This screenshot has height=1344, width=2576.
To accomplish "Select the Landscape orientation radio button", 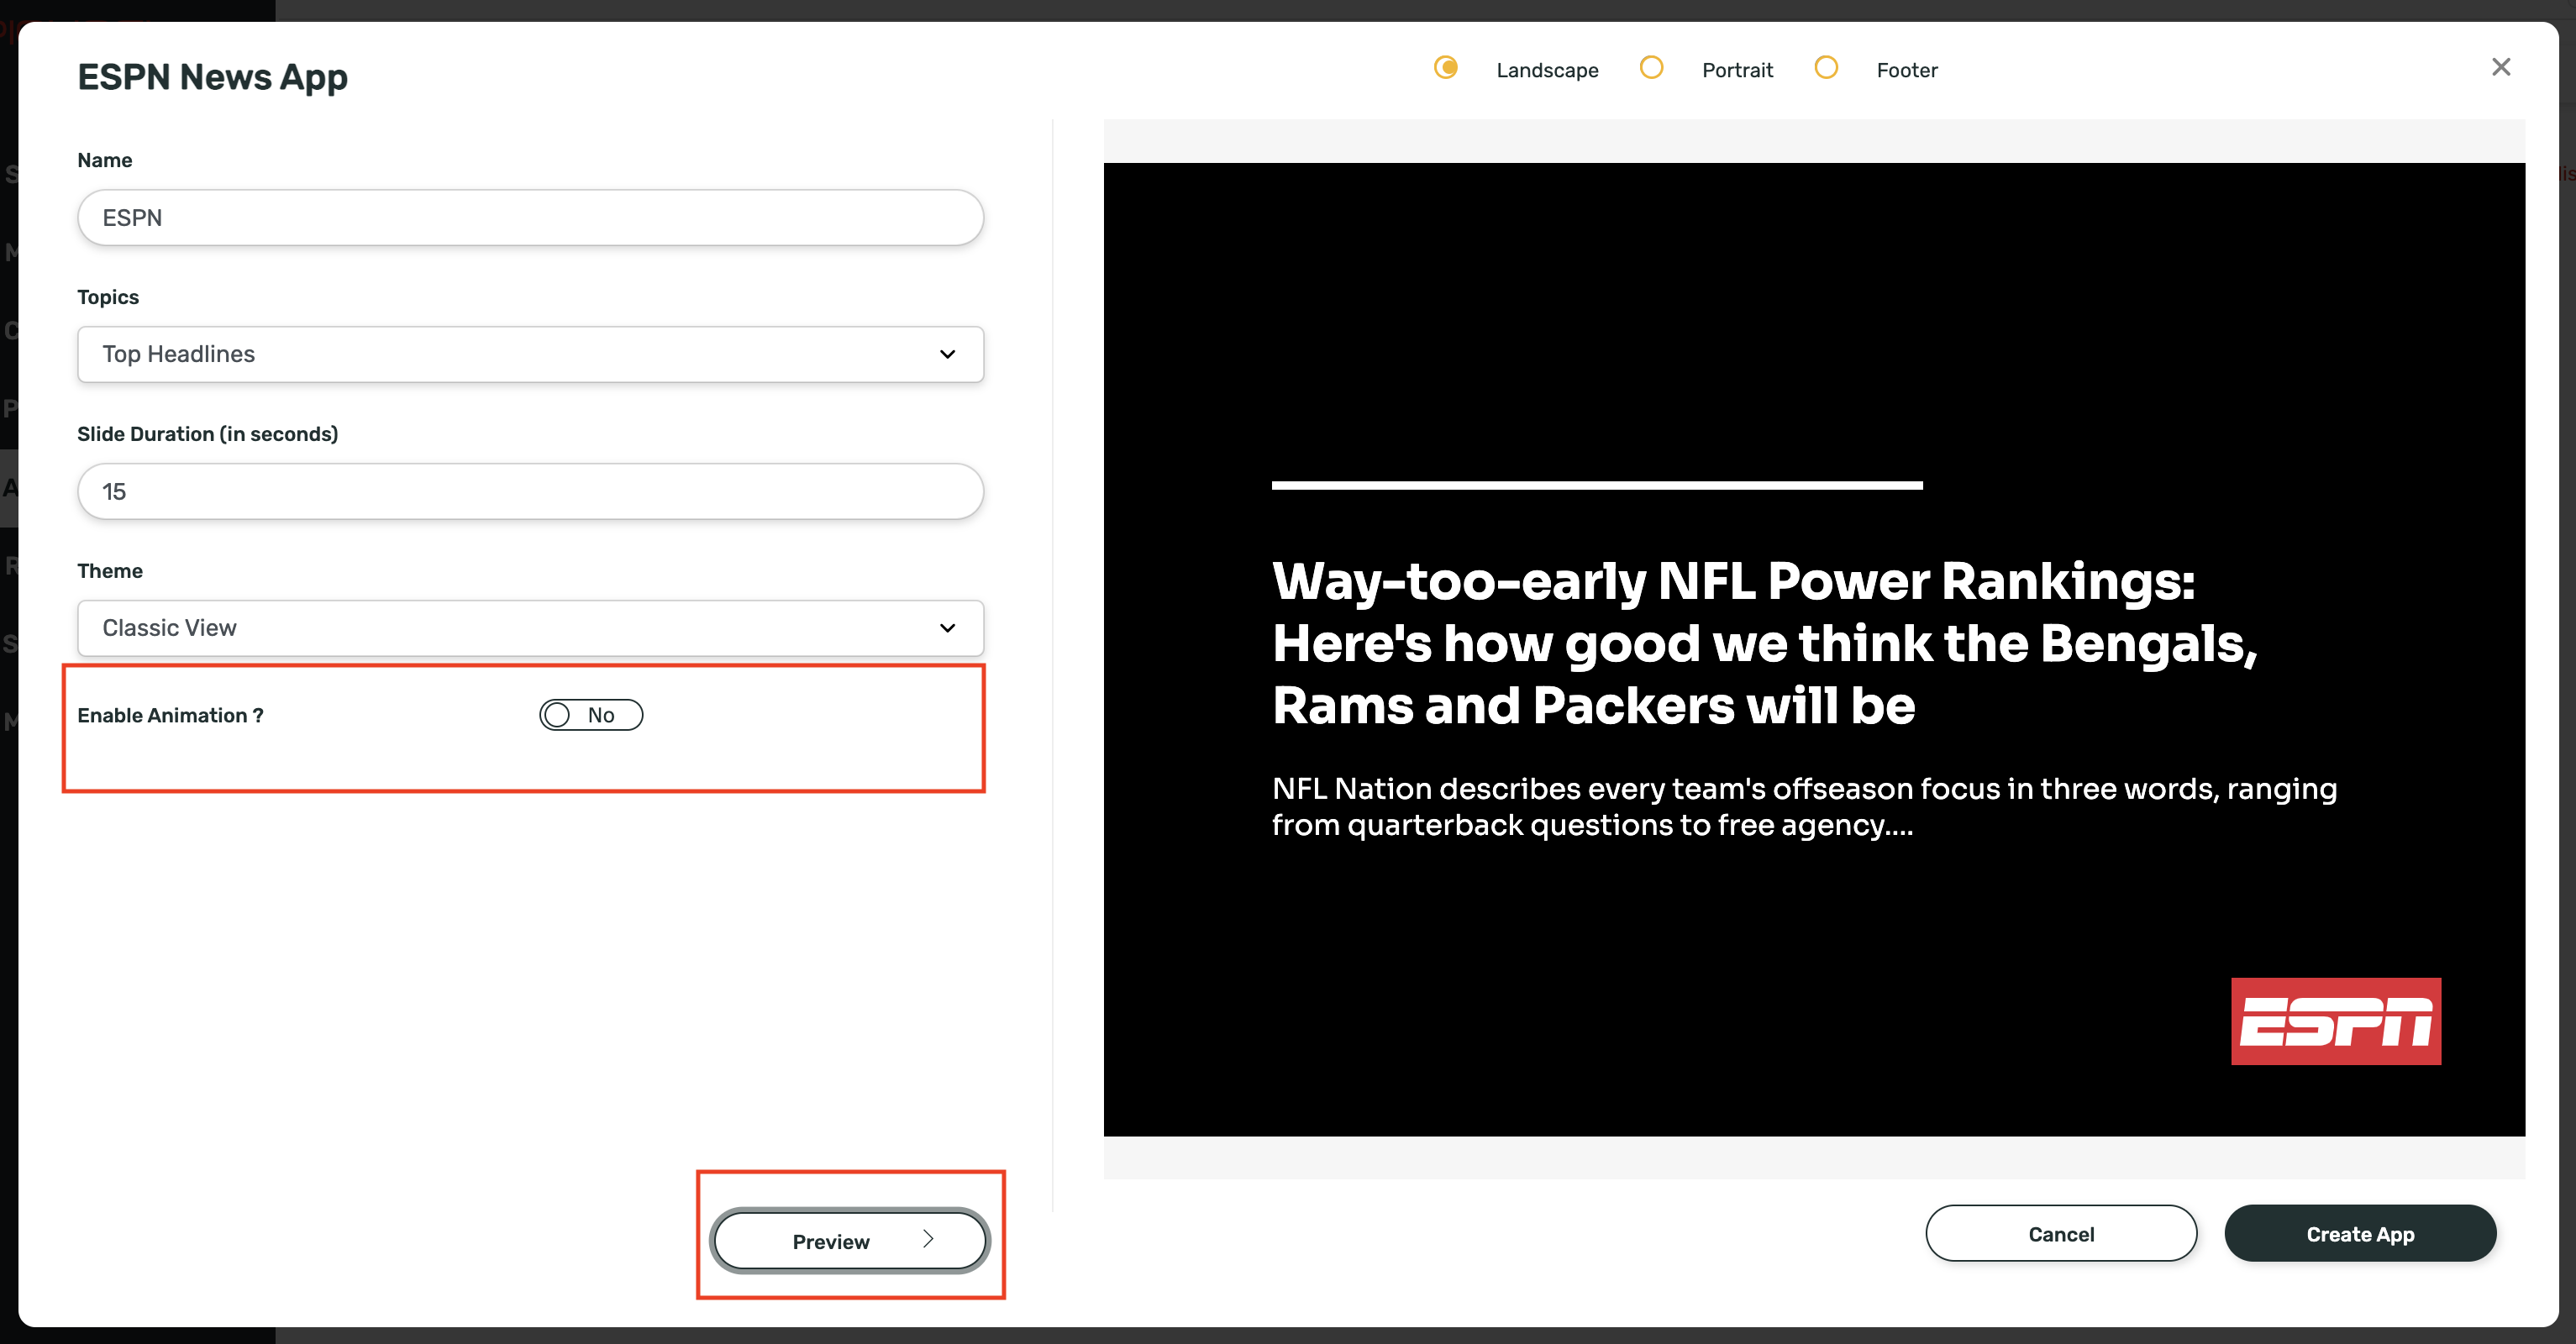I will coord(1445,67).
